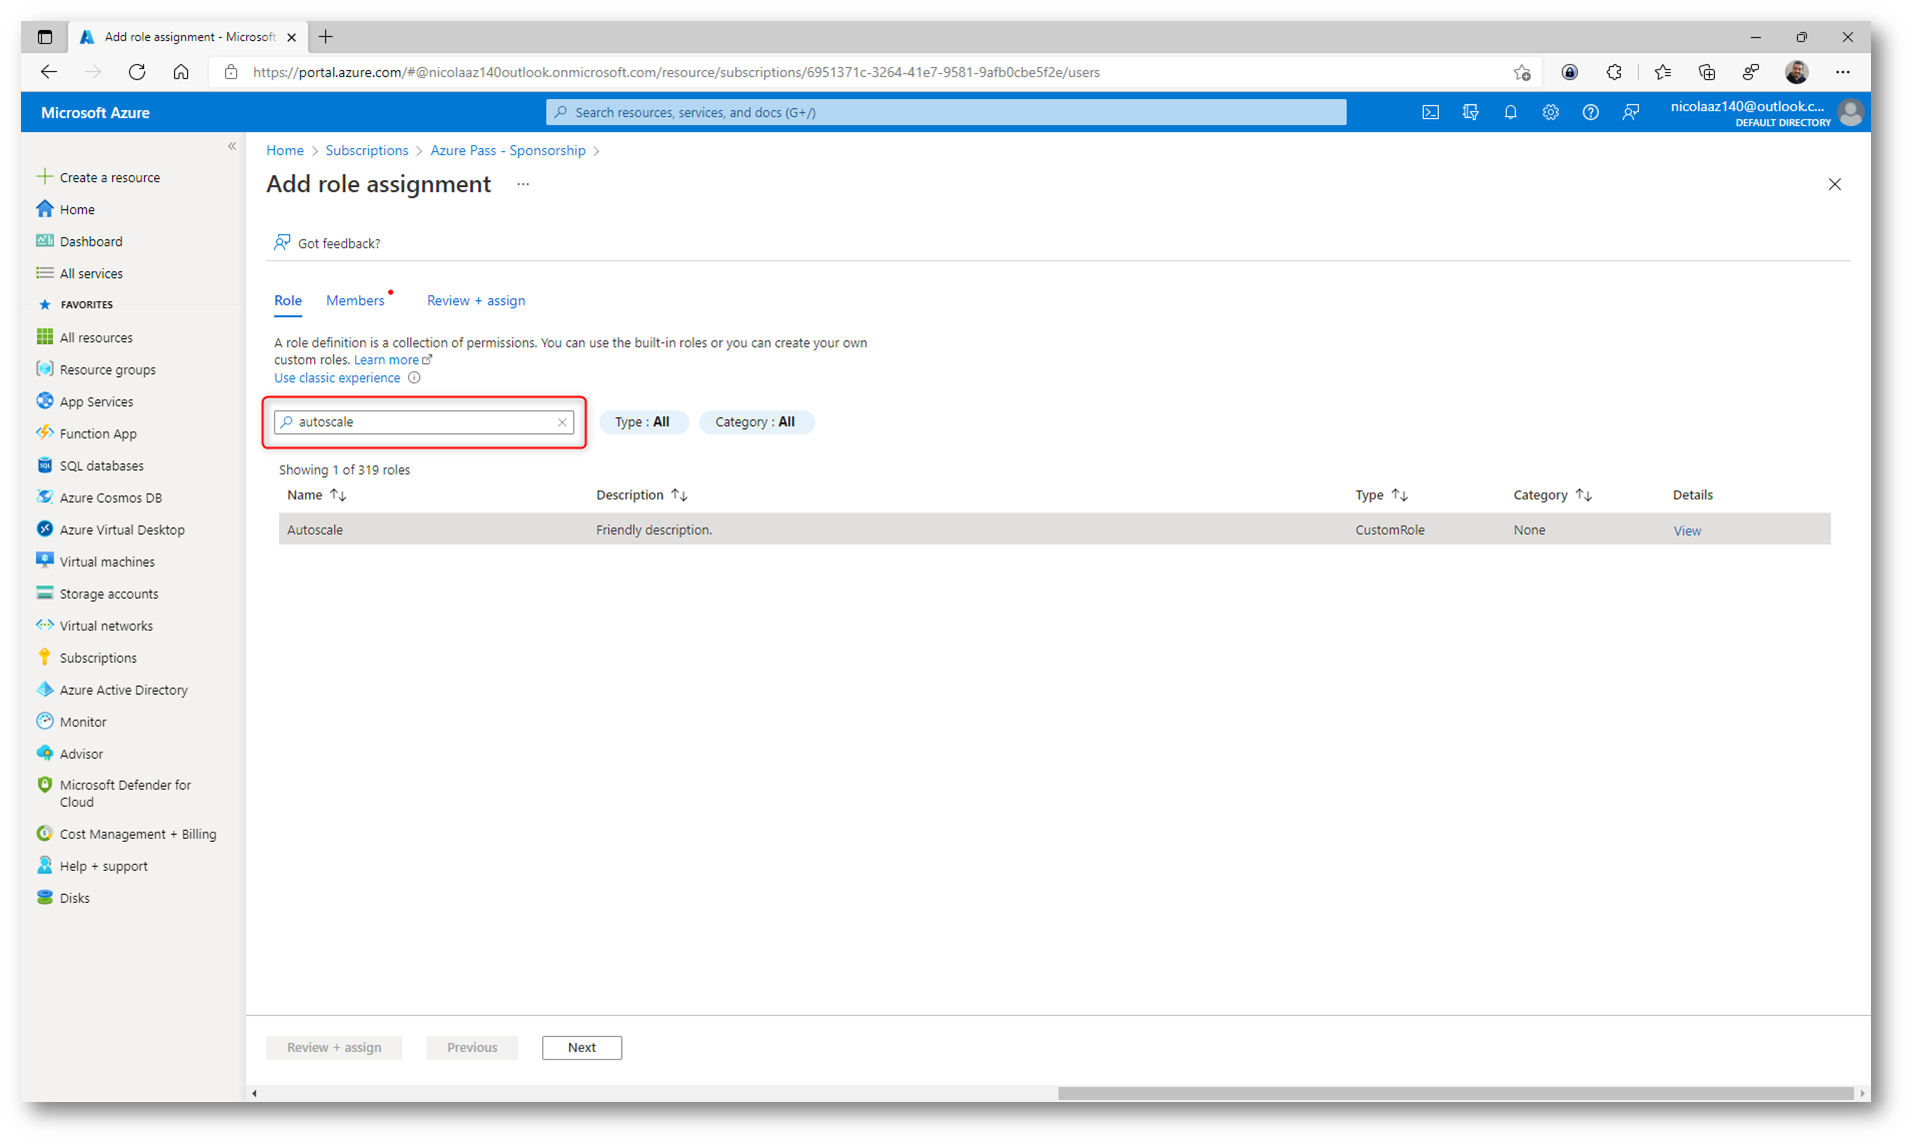Click Got feedback?
1913x1144 pixels.
[328, 243]
